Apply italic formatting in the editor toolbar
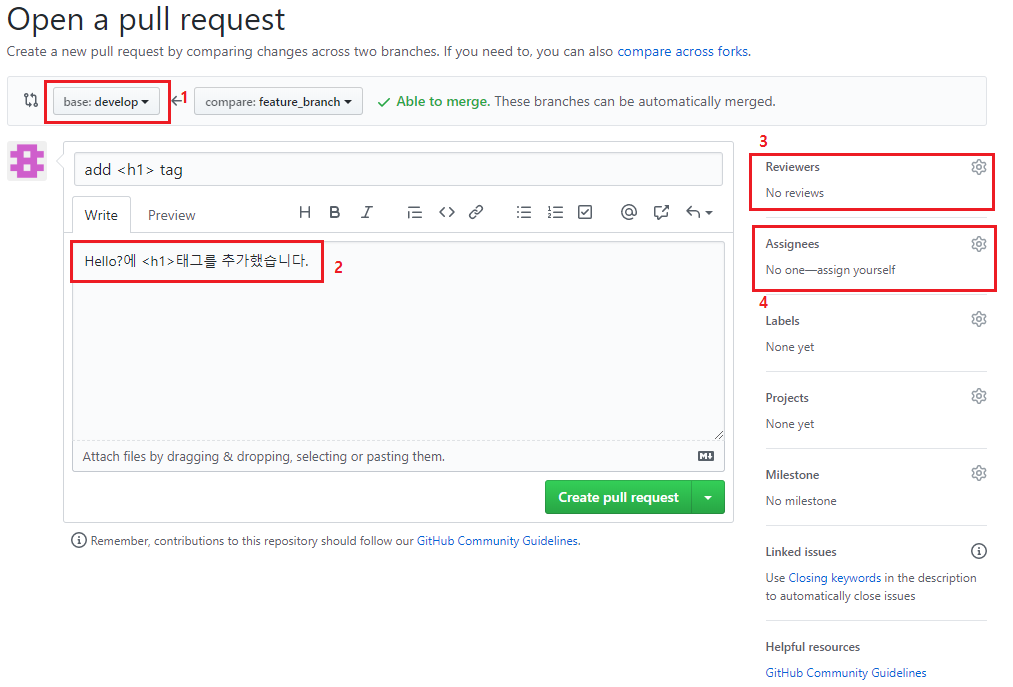1013x687 pixels. (x=366, y=212)
